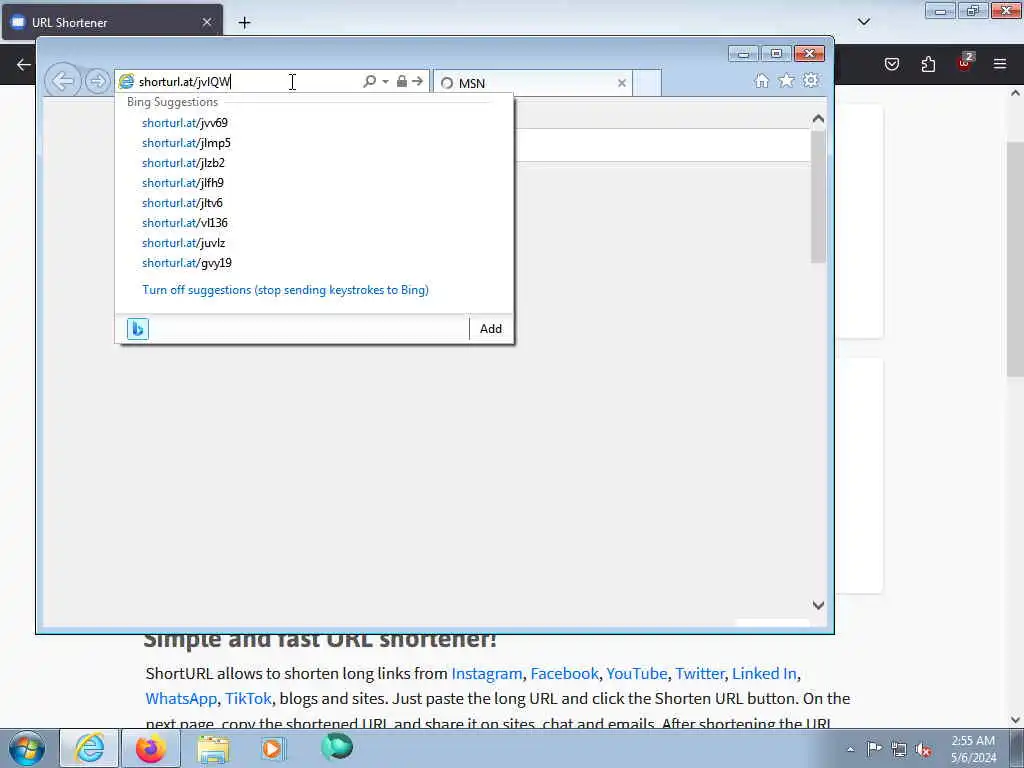Click the Firefox Pocket save icon
The width and height of the screenshot is (1024, 768).
(892, 64)
